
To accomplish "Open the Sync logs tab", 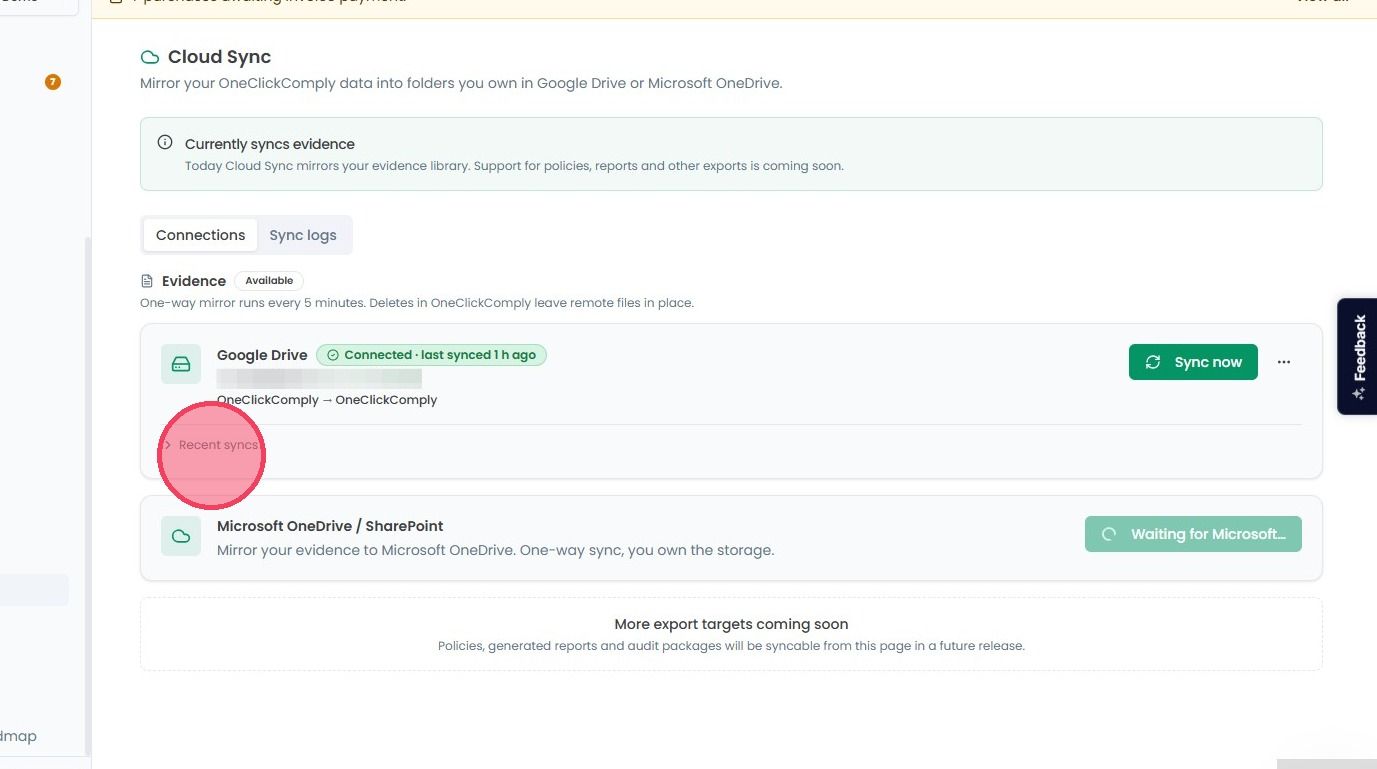I will (303, 235).
